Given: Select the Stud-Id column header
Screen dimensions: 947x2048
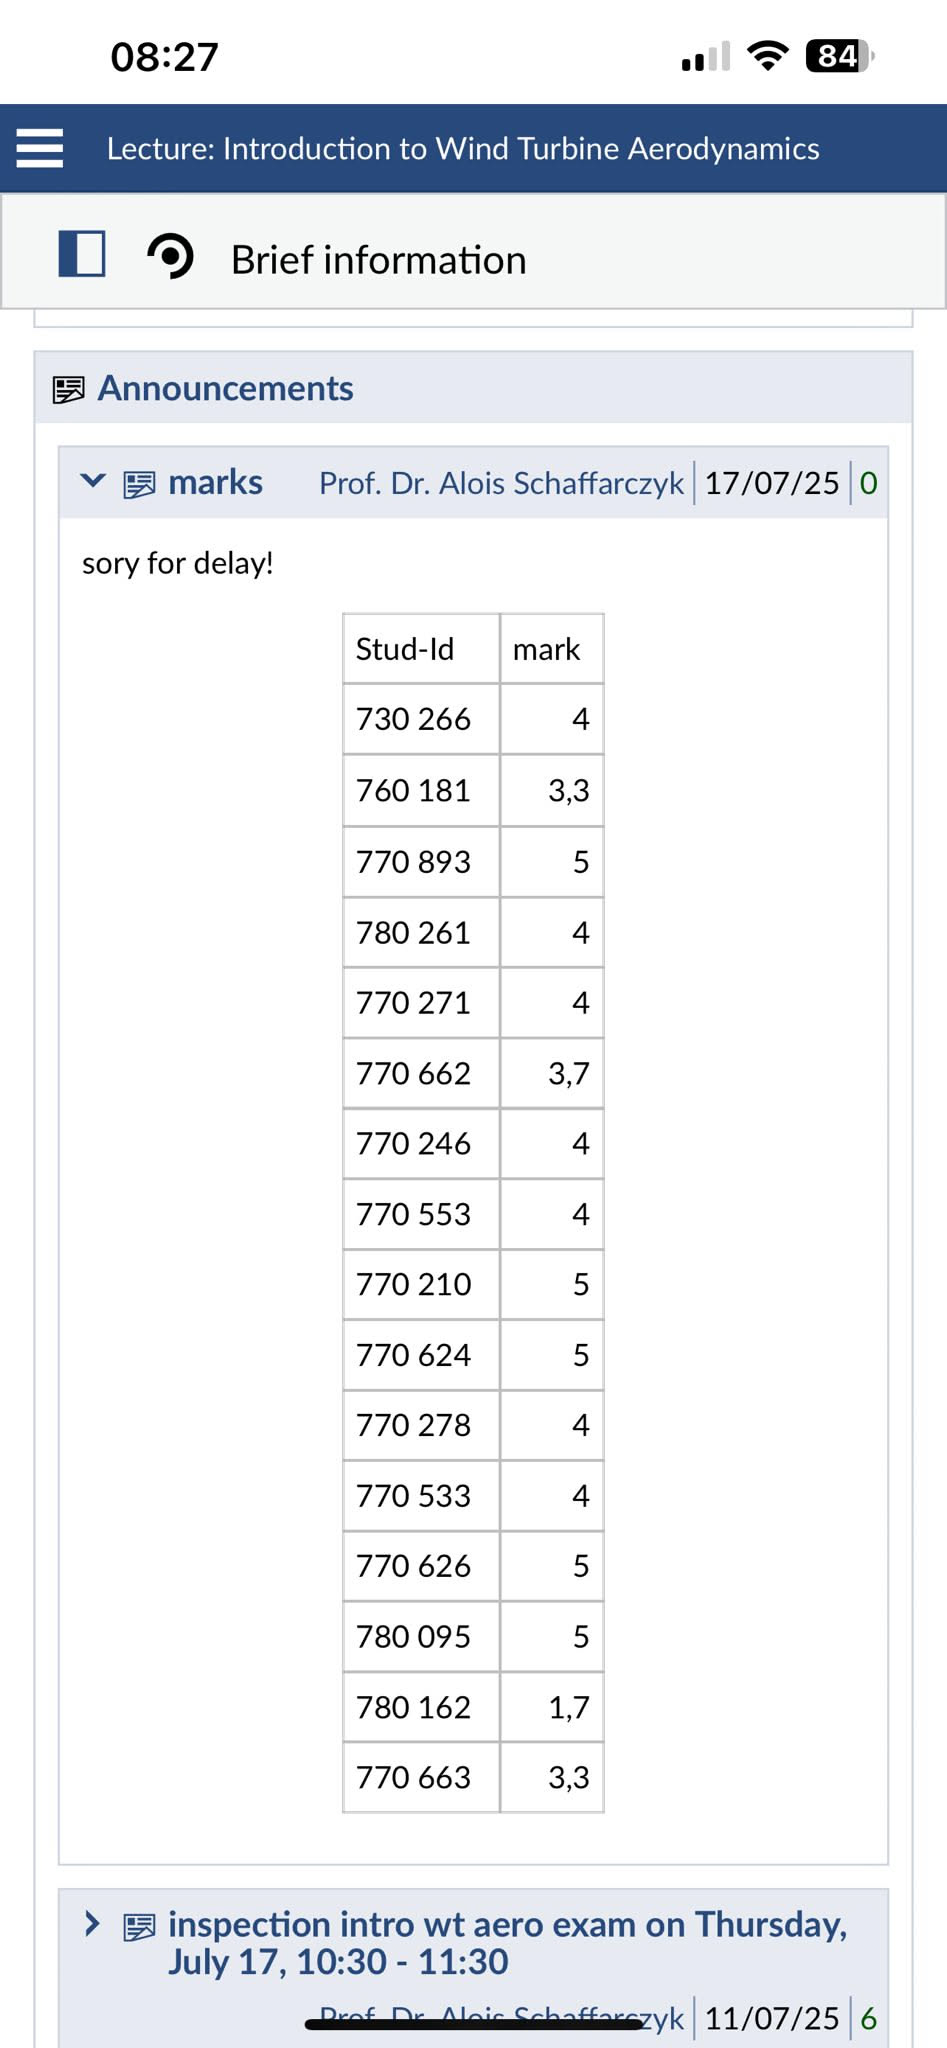Looking at the screenshot, I should (405, 649).
